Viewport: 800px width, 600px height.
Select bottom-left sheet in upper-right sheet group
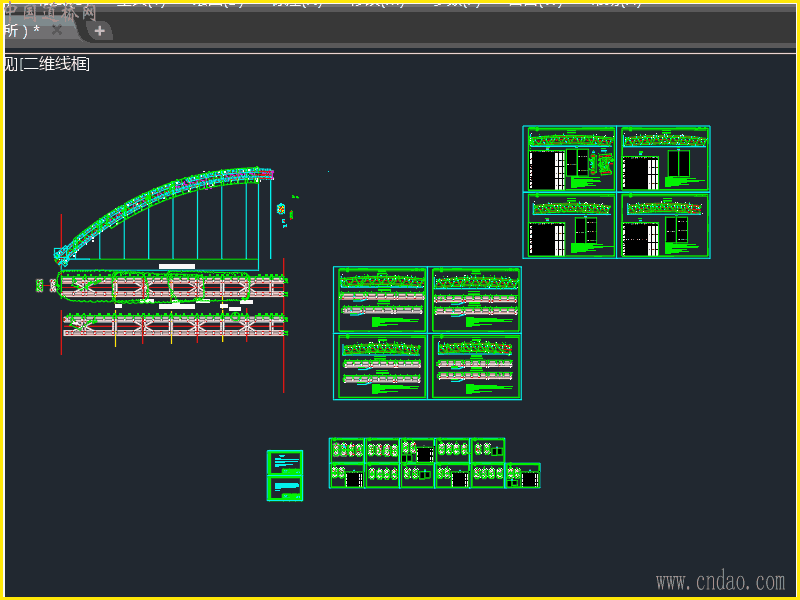(570, 226)
